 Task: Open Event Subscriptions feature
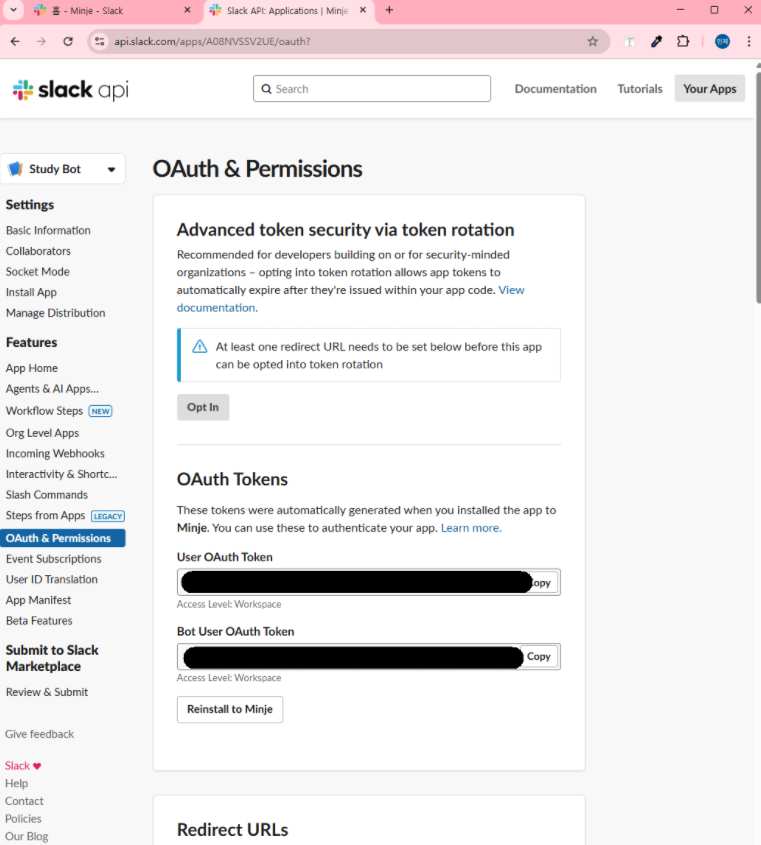[53, 559]
